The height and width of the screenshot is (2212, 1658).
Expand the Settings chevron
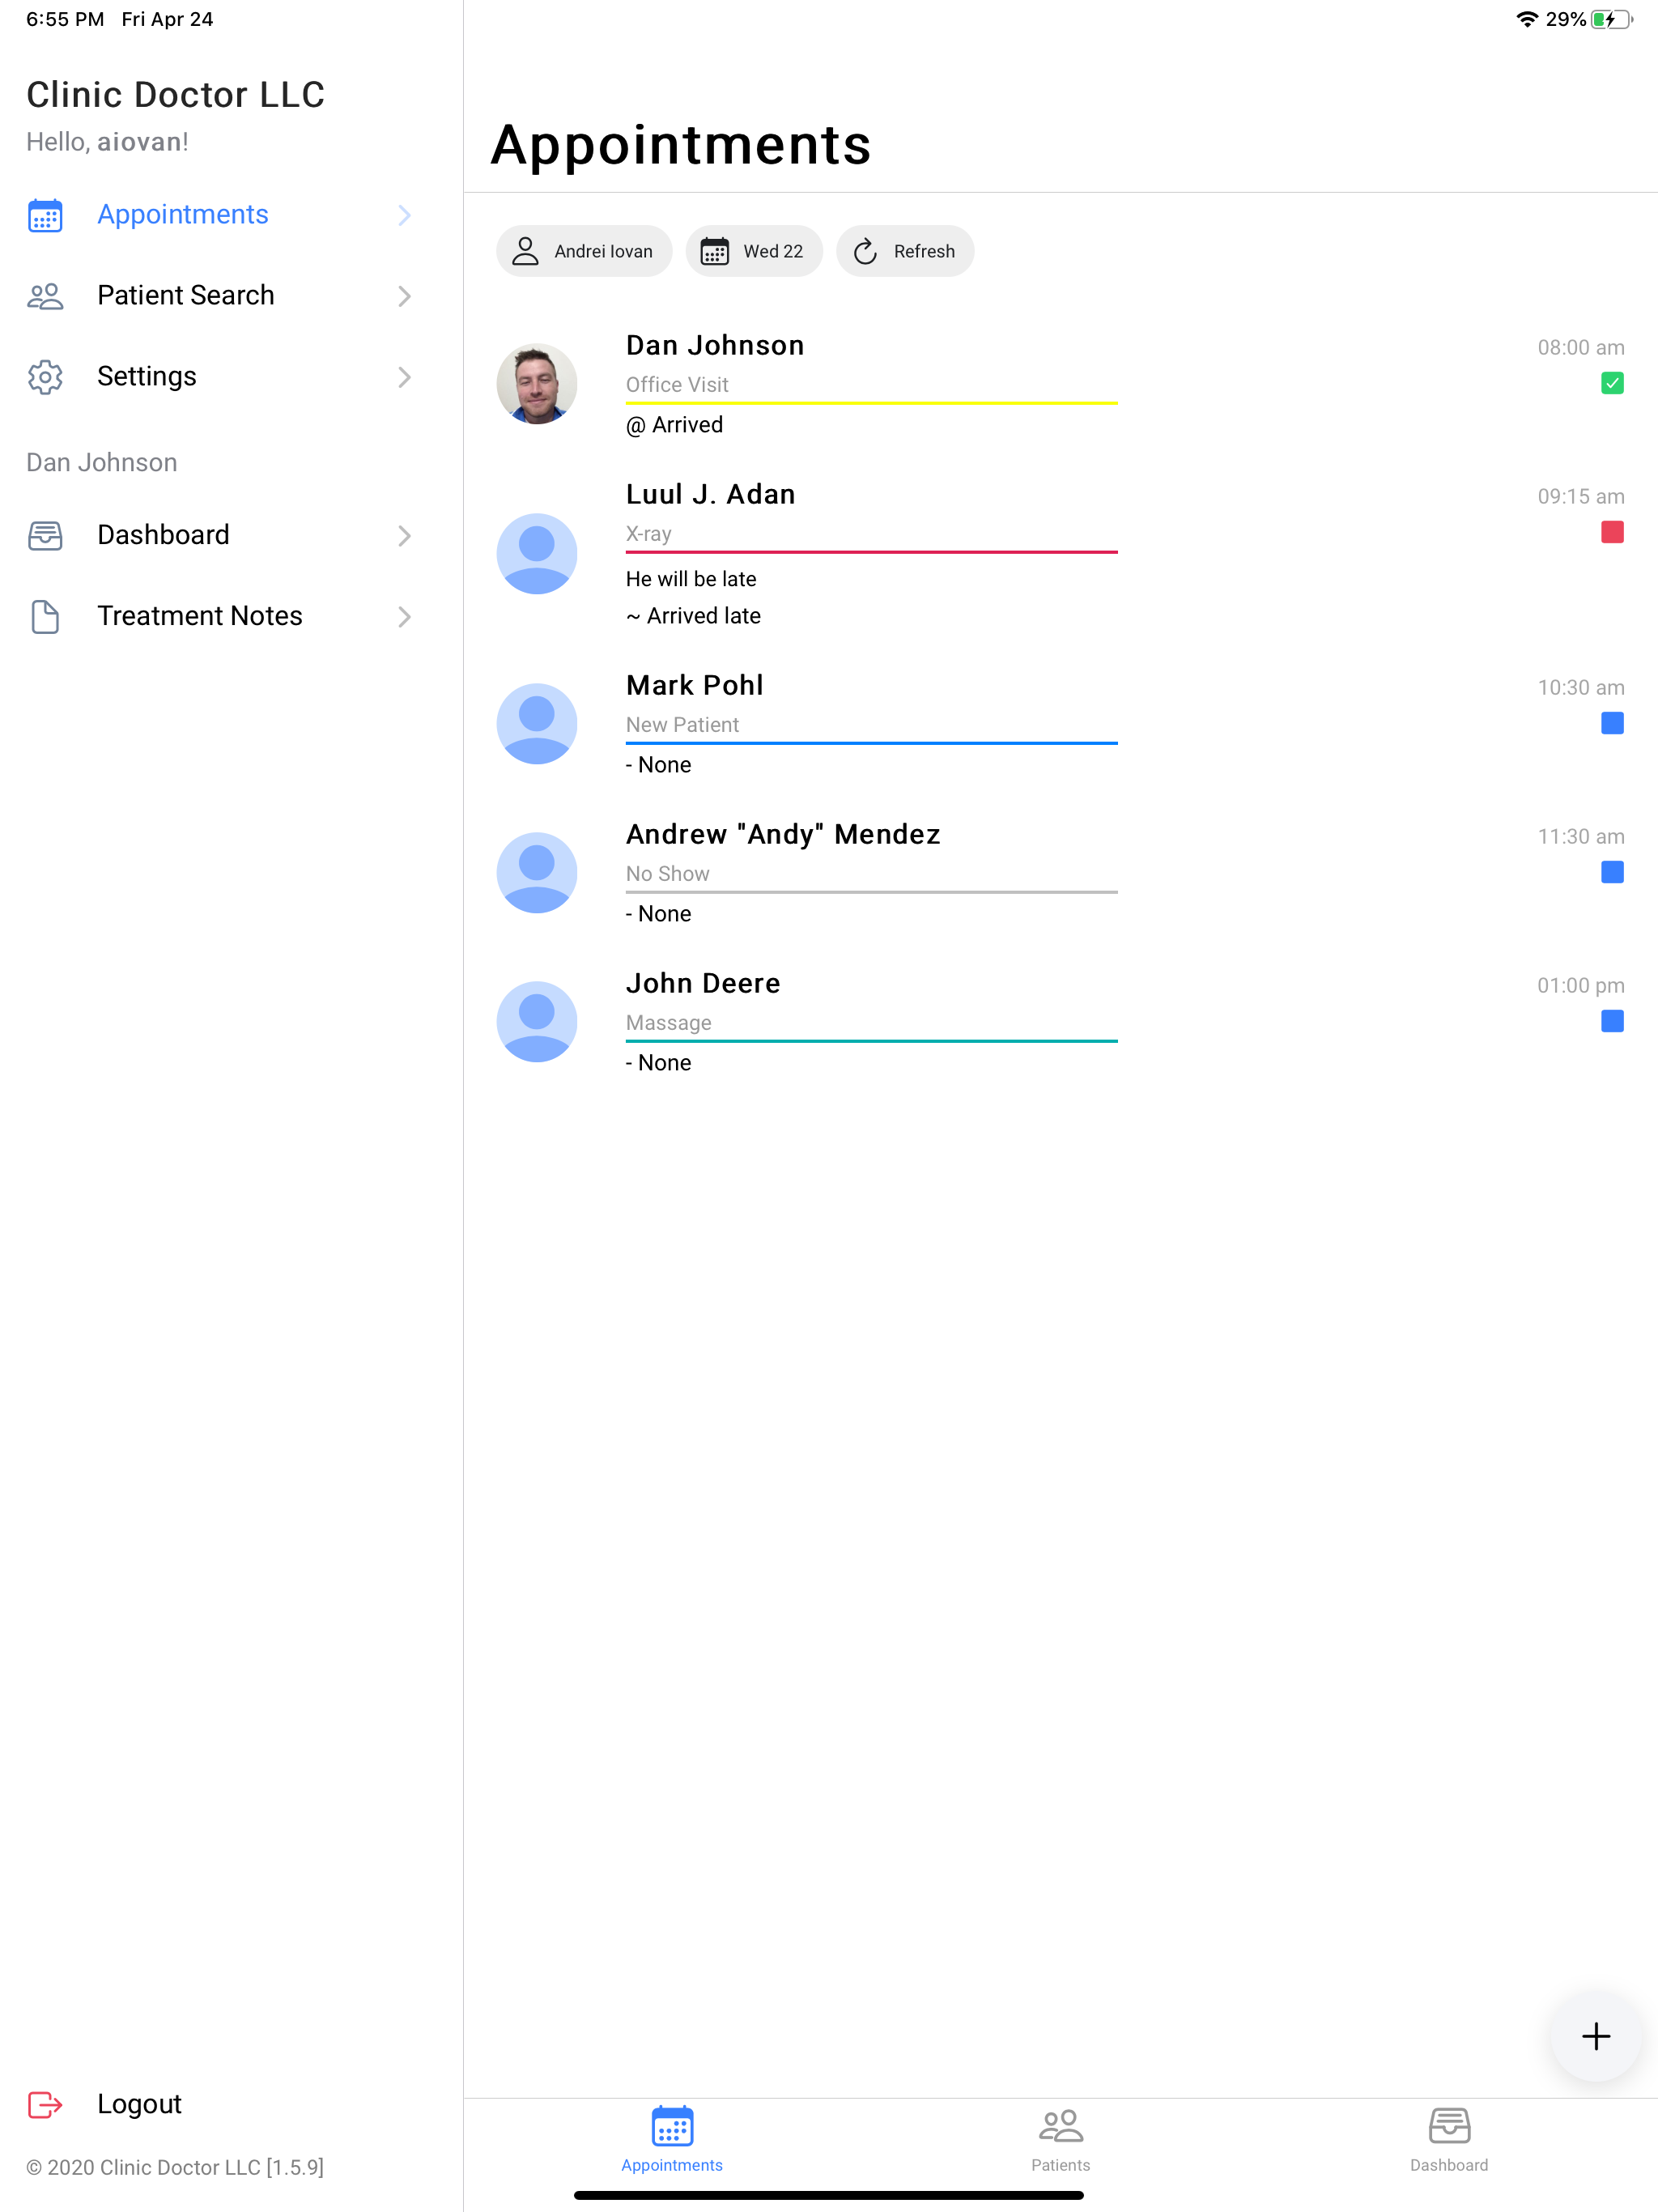pos(404,377)
